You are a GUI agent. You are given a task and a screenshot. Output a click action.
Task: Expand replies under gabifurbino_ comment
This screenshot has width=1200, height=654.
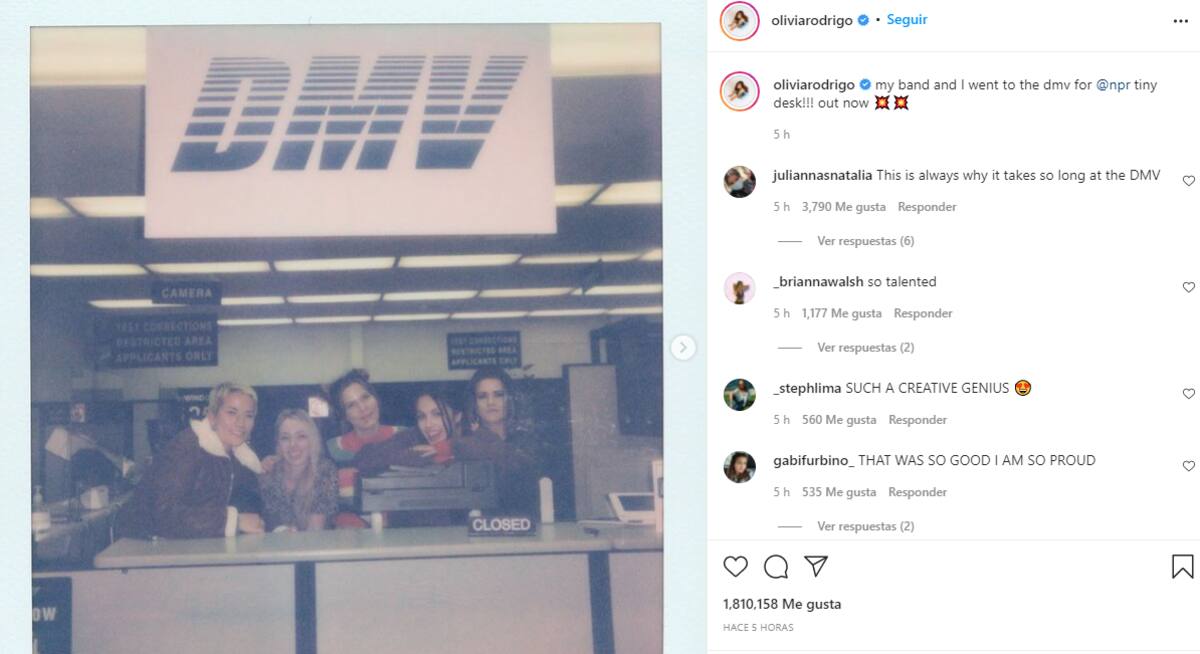point(865,526)
